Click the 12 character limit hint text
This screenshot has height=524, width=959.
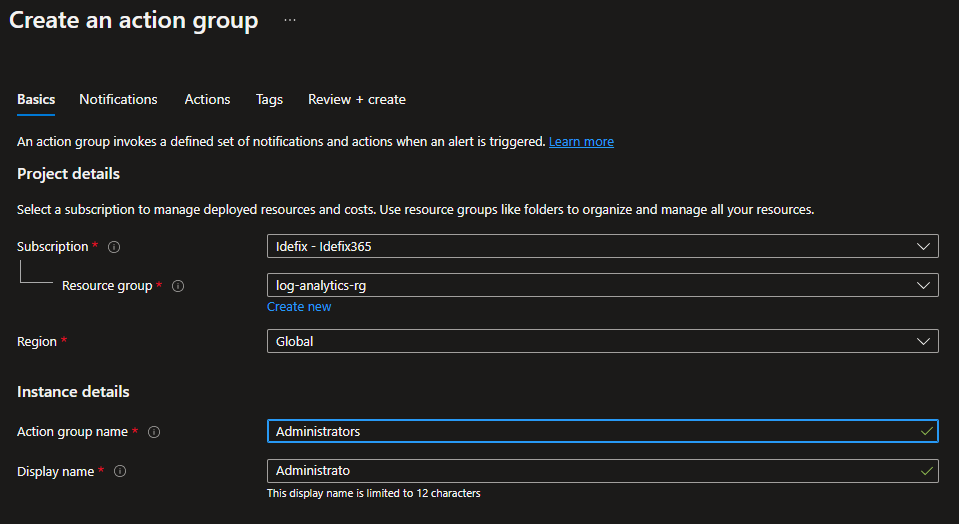click(374, 493)
